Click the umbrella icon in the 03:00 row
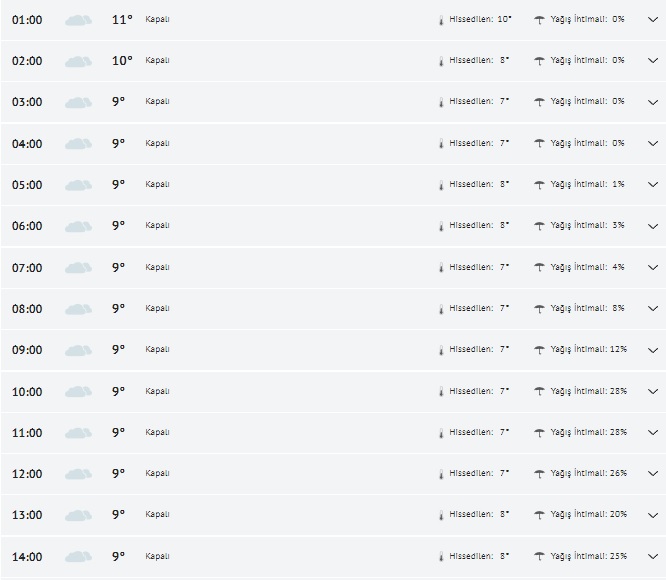Screen dimensions: 666x580 click(540, 102)
